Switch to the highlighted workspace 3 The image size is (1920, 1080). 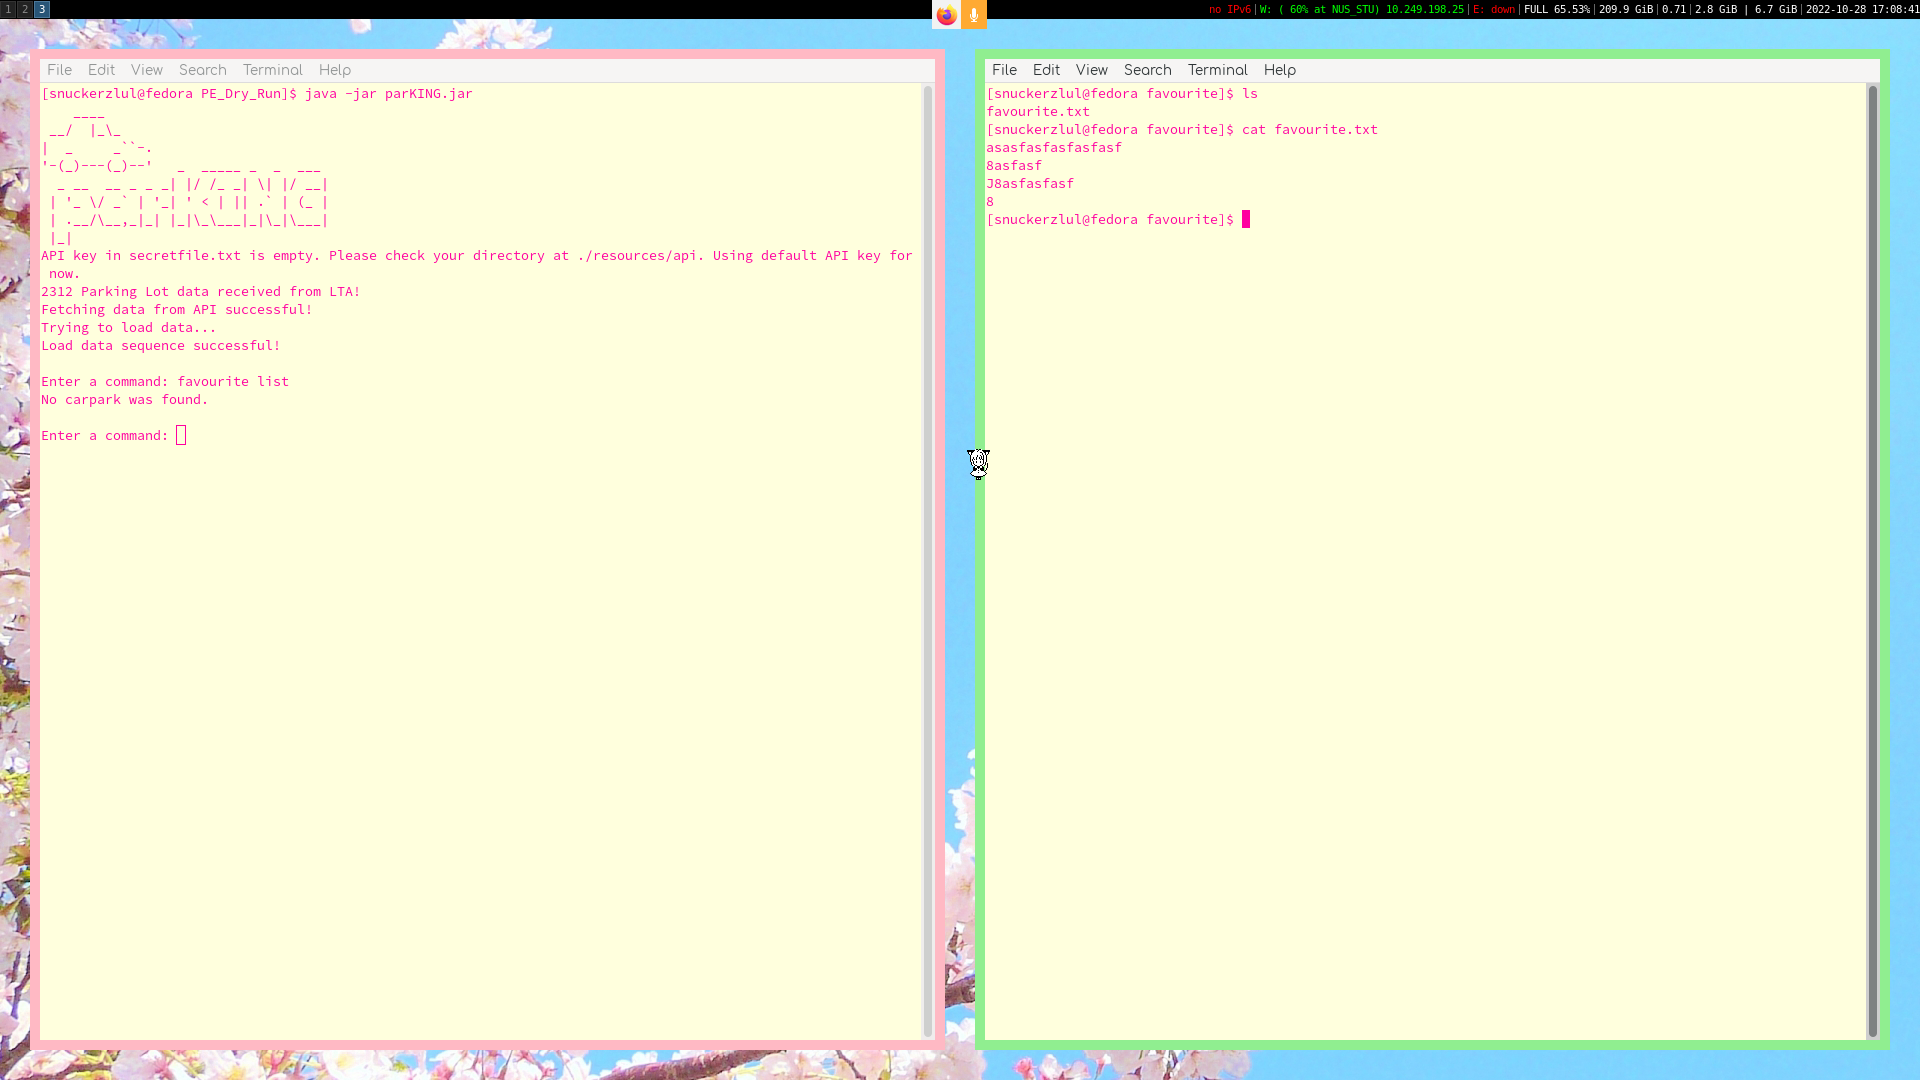[41, 9]
